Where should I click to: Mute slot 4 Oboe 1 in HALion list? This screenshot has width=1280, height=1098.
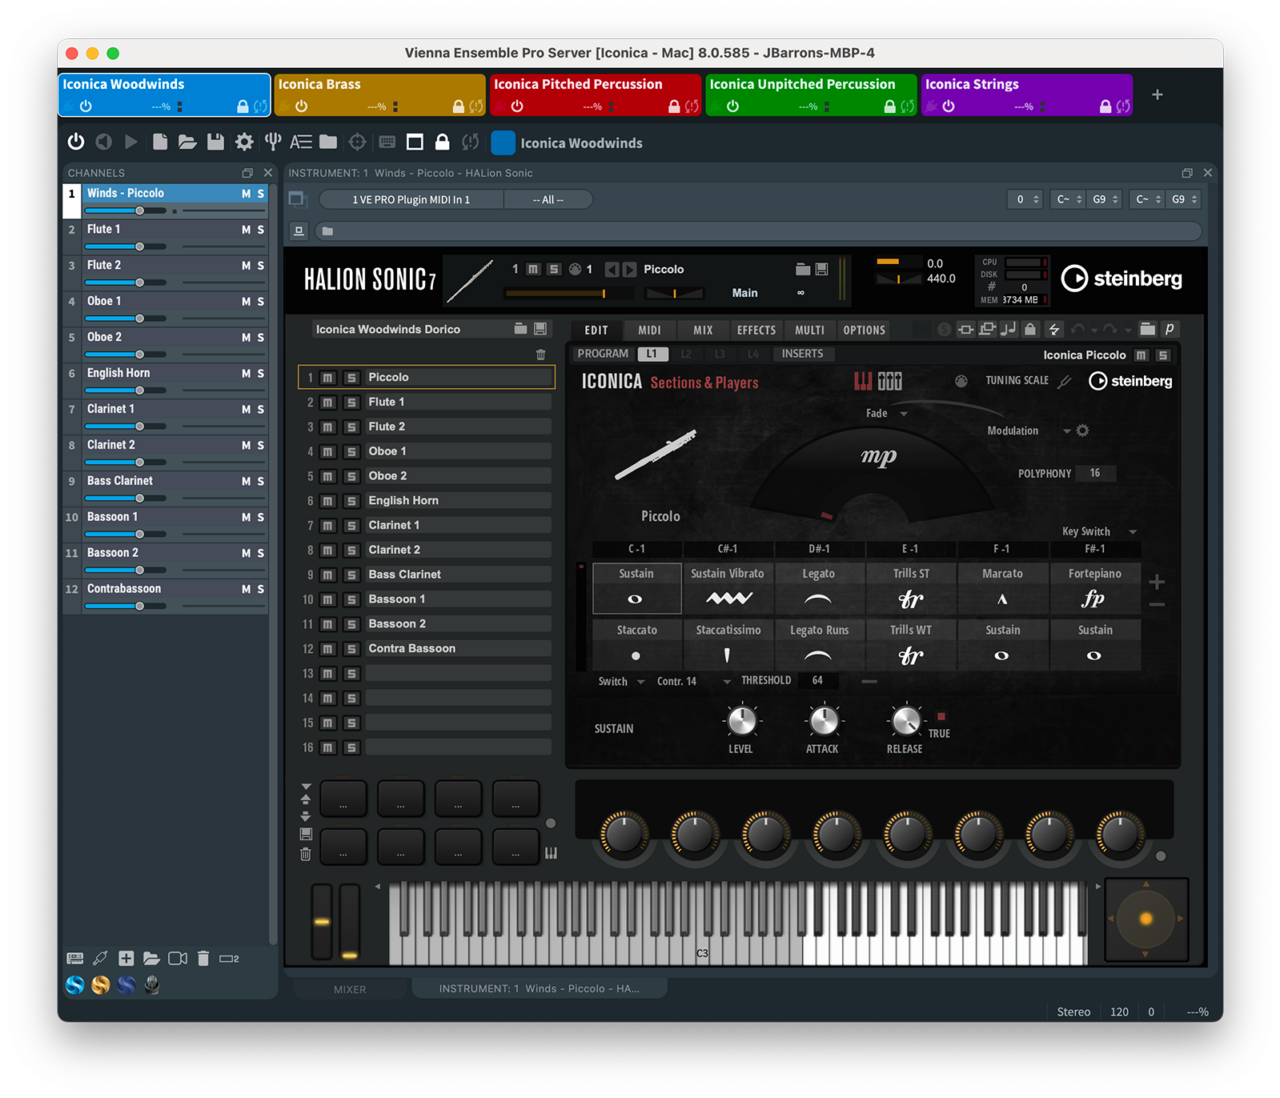pyautogui.click(x=327, y=452)
